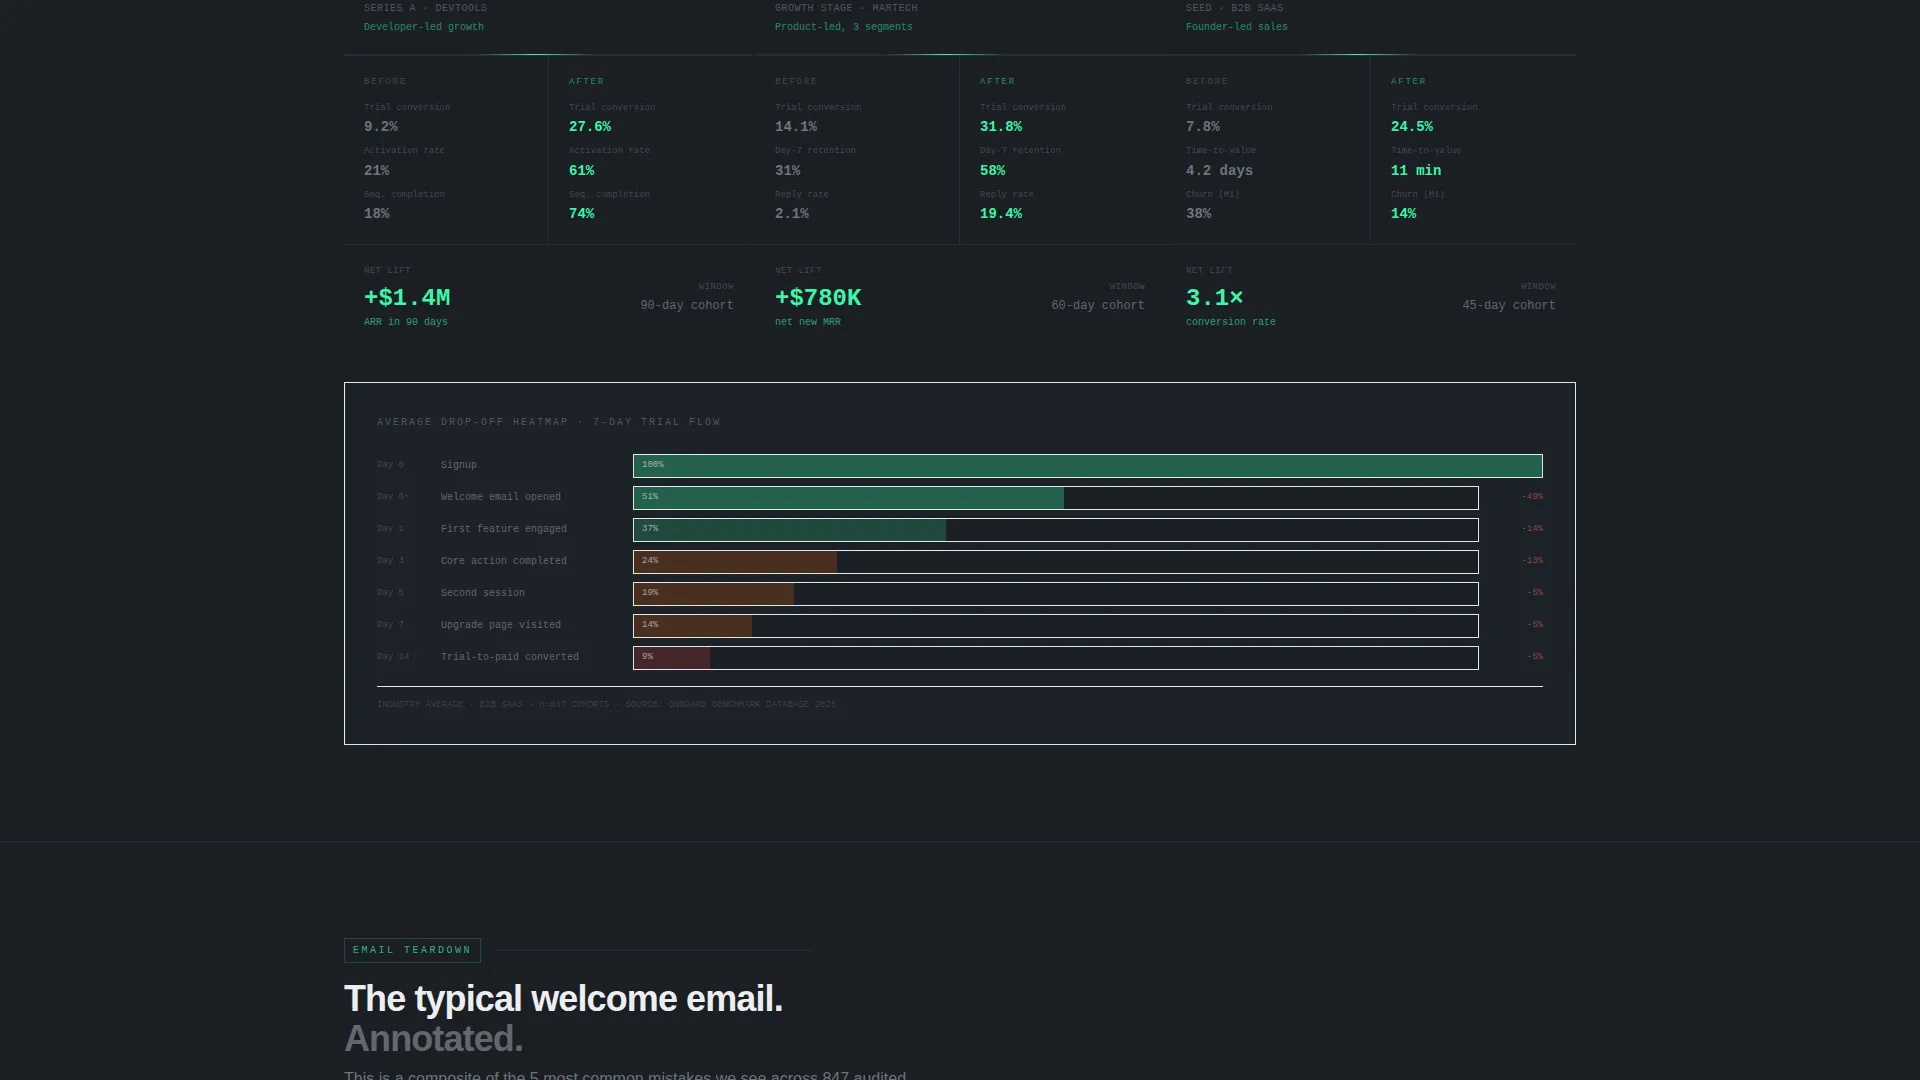
Task: Click the 'Welcome email opened' label
Action: coord(501,497)
